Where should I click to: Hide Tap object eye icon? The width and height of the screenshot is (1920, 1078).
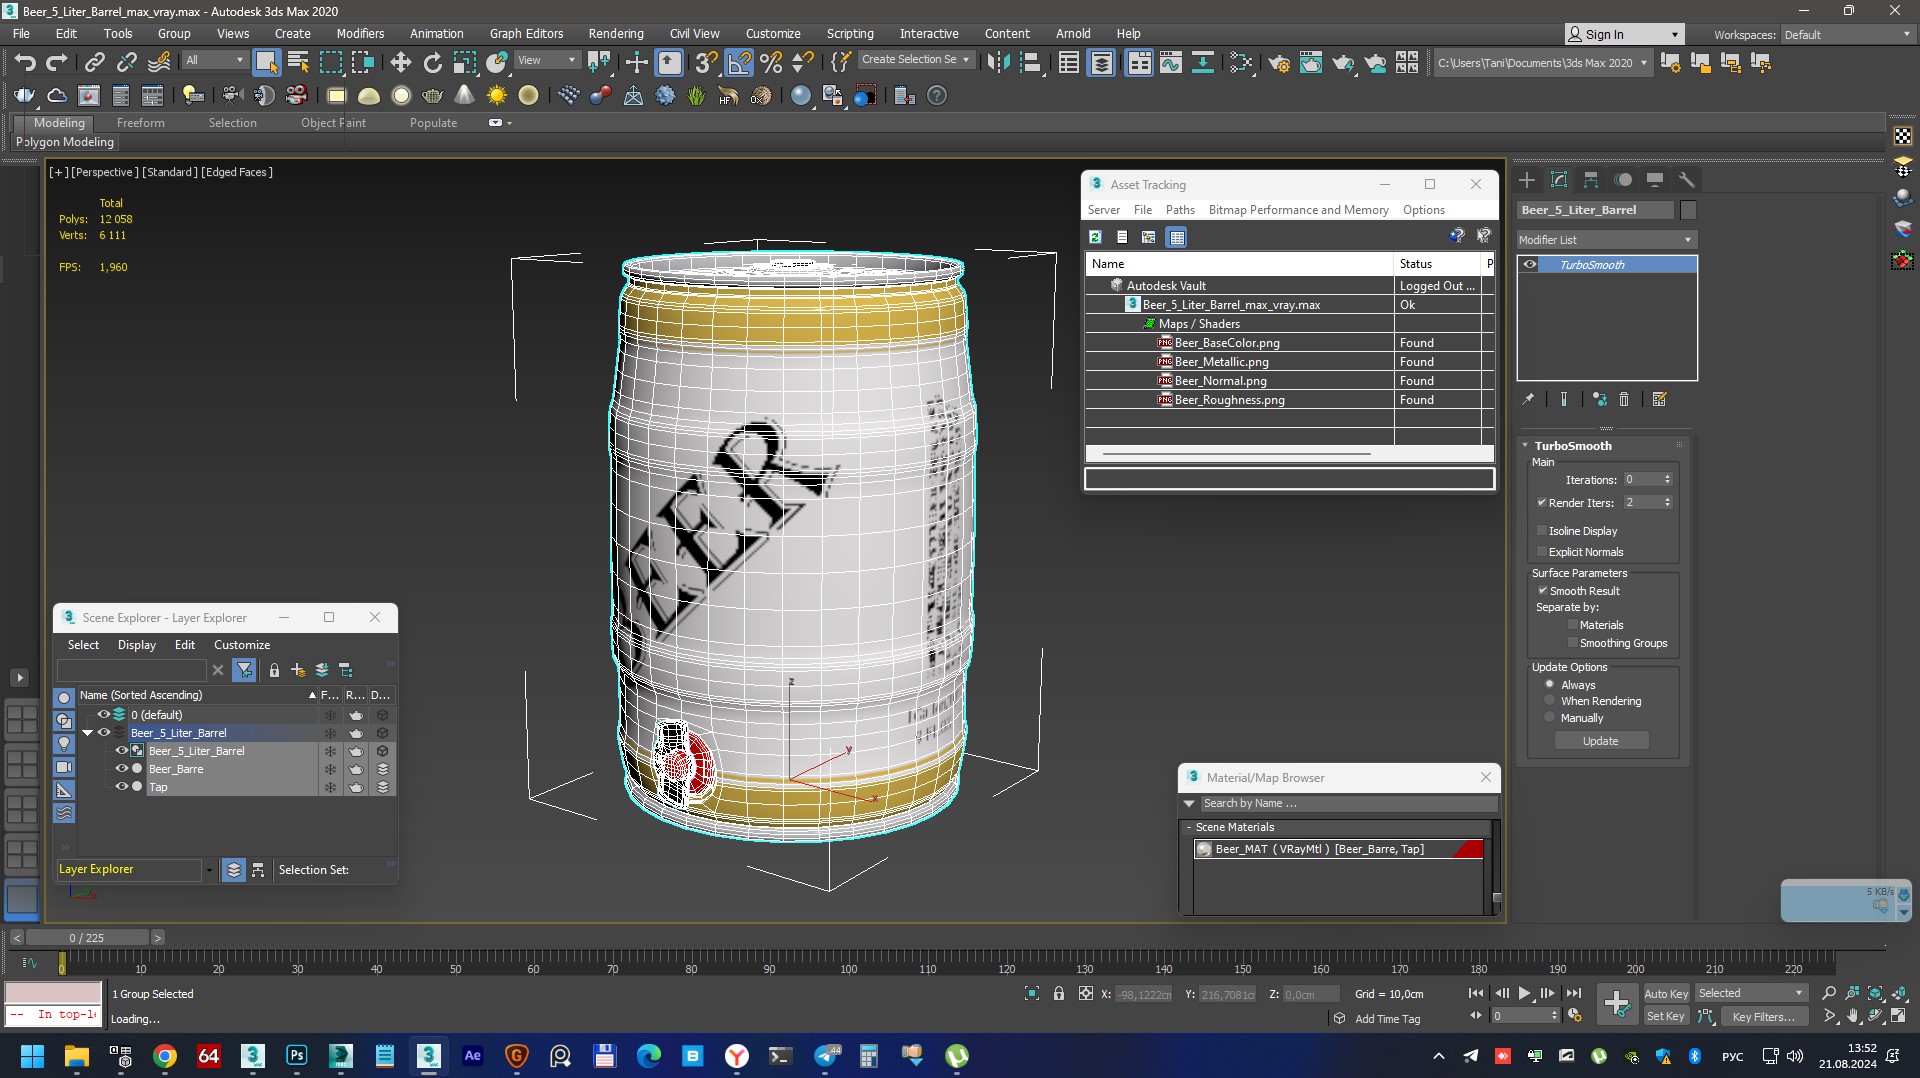122,787
